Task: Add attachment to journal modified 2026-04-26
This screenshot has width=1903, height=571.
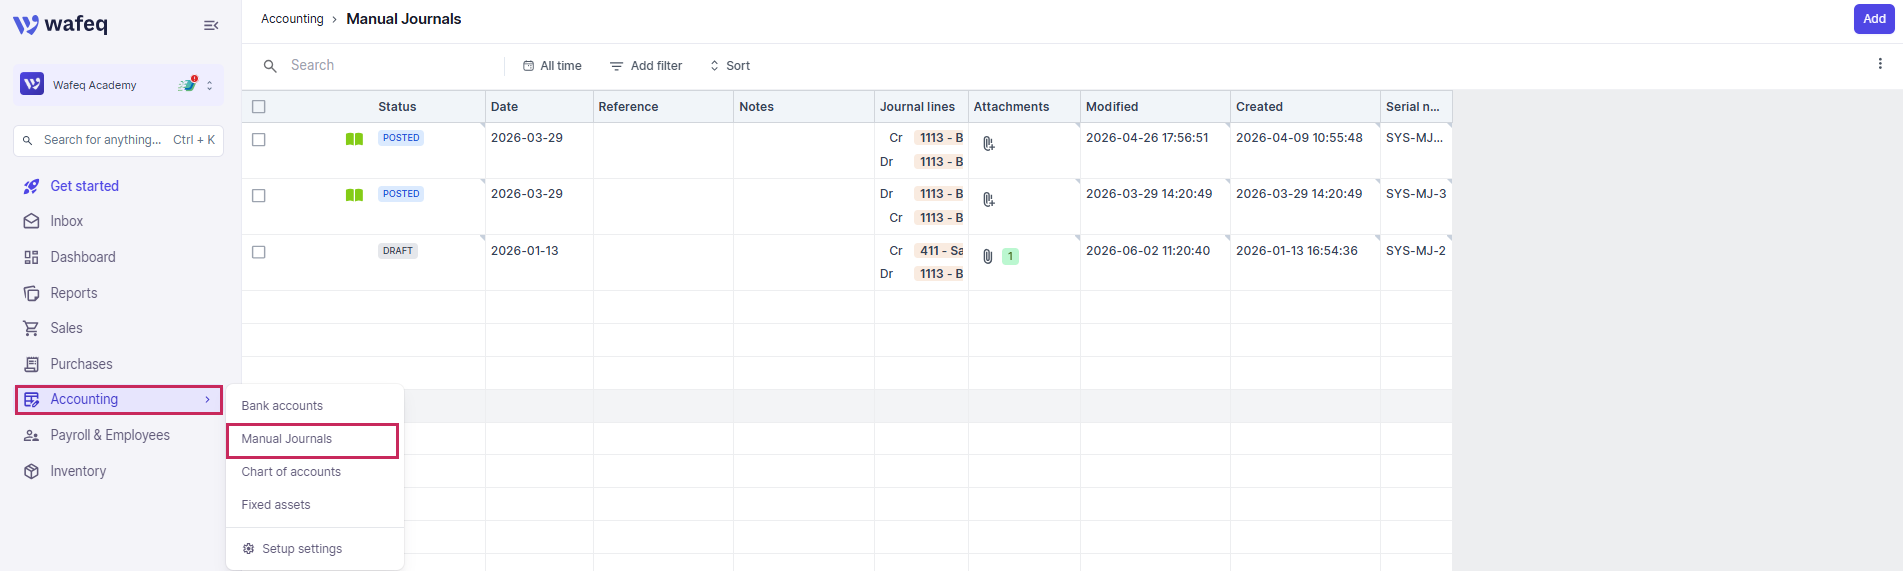Action: pos(988,144)
